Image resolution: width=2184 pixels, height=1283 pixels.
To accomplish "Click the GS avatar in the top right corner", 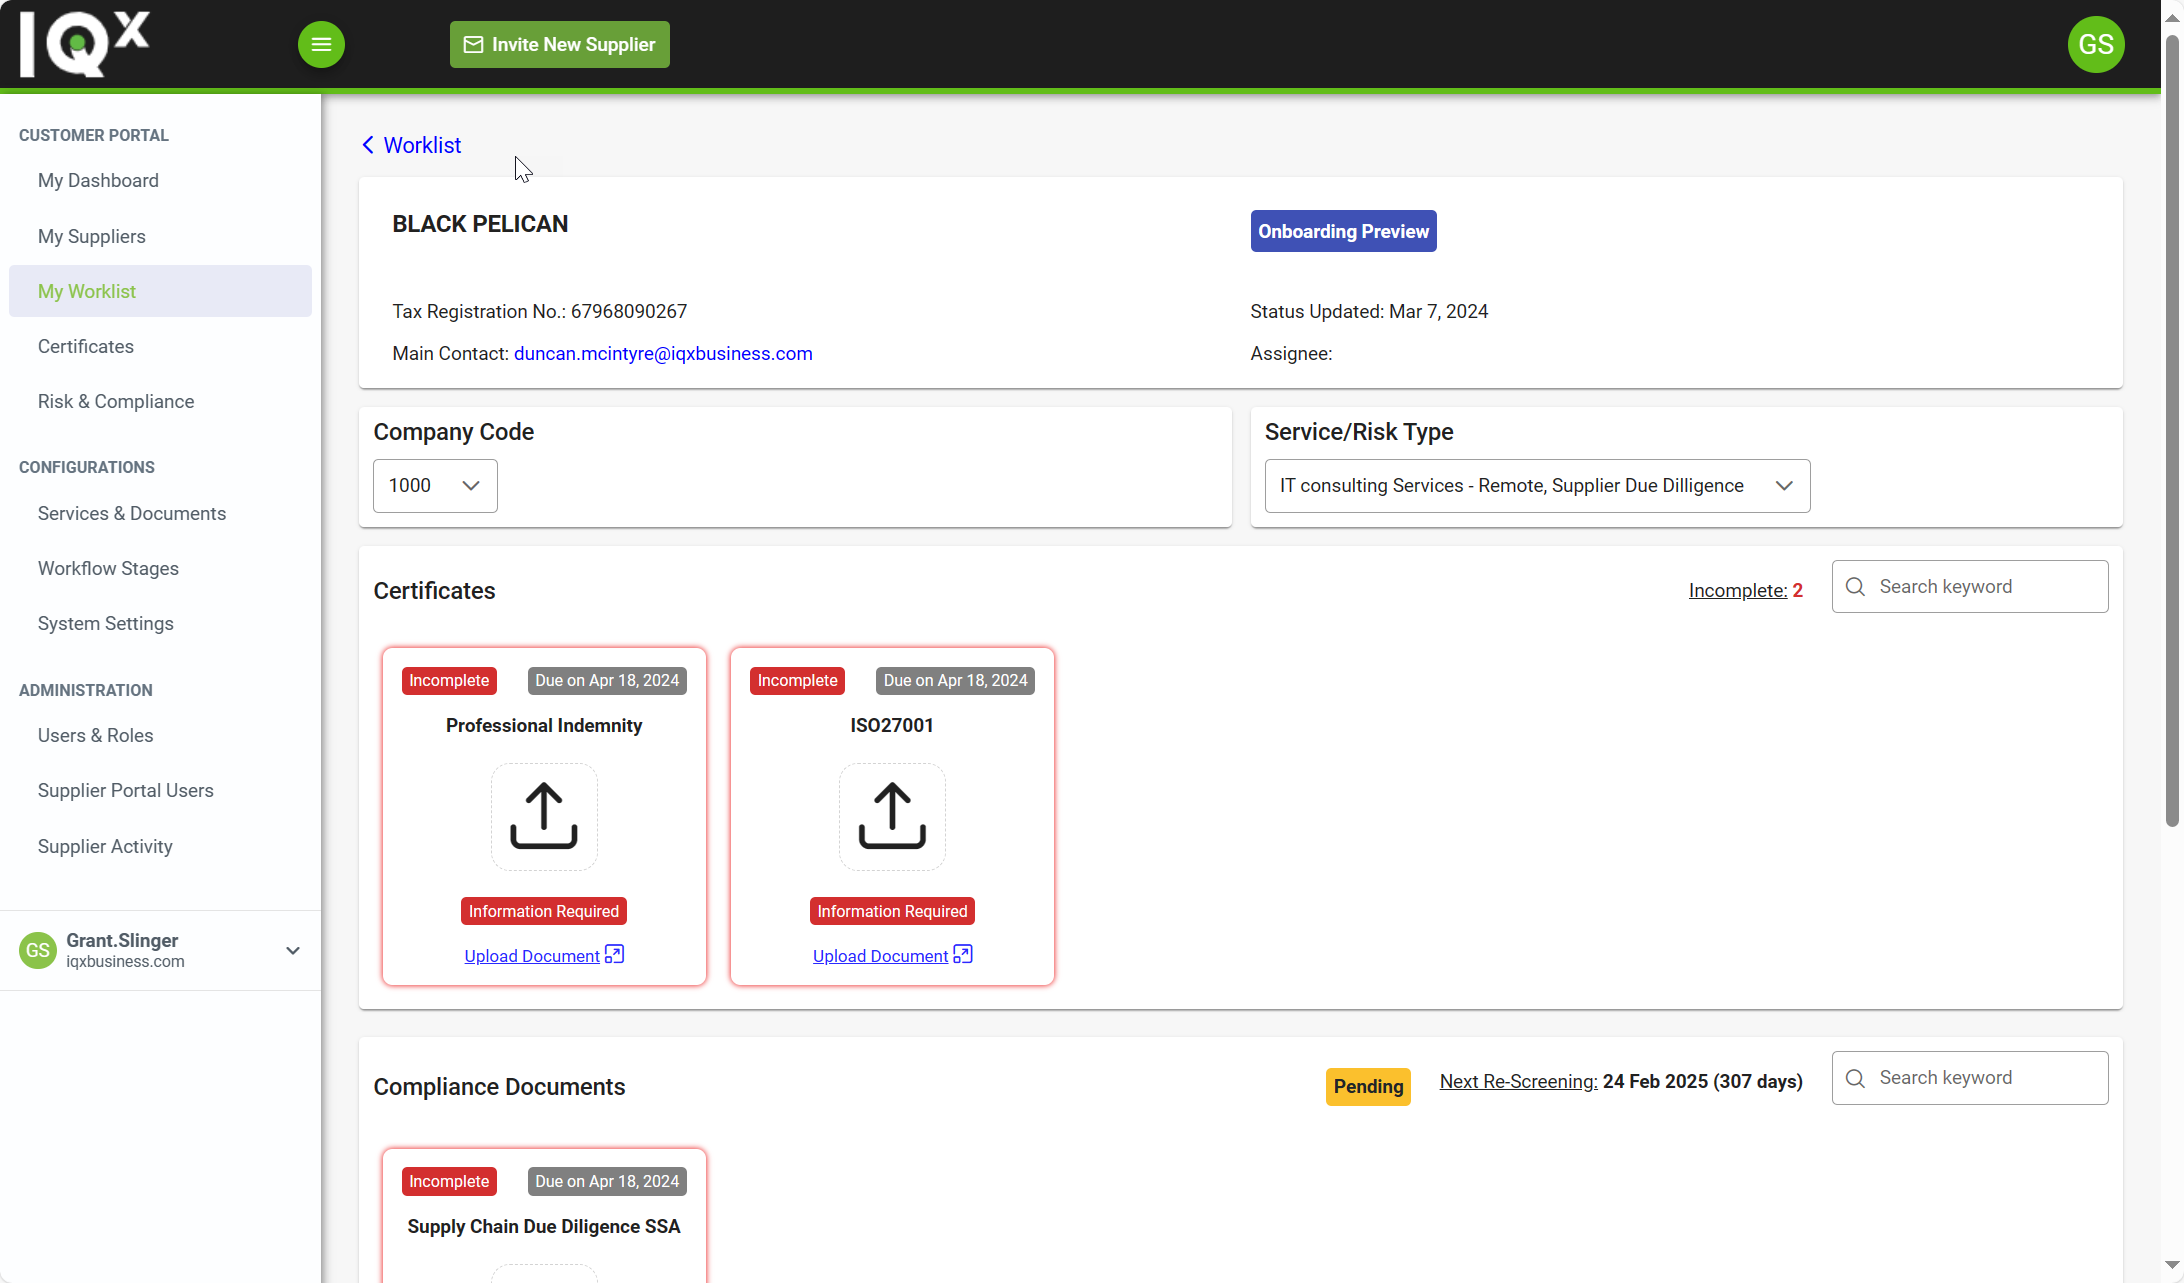I will (2096, 44).
